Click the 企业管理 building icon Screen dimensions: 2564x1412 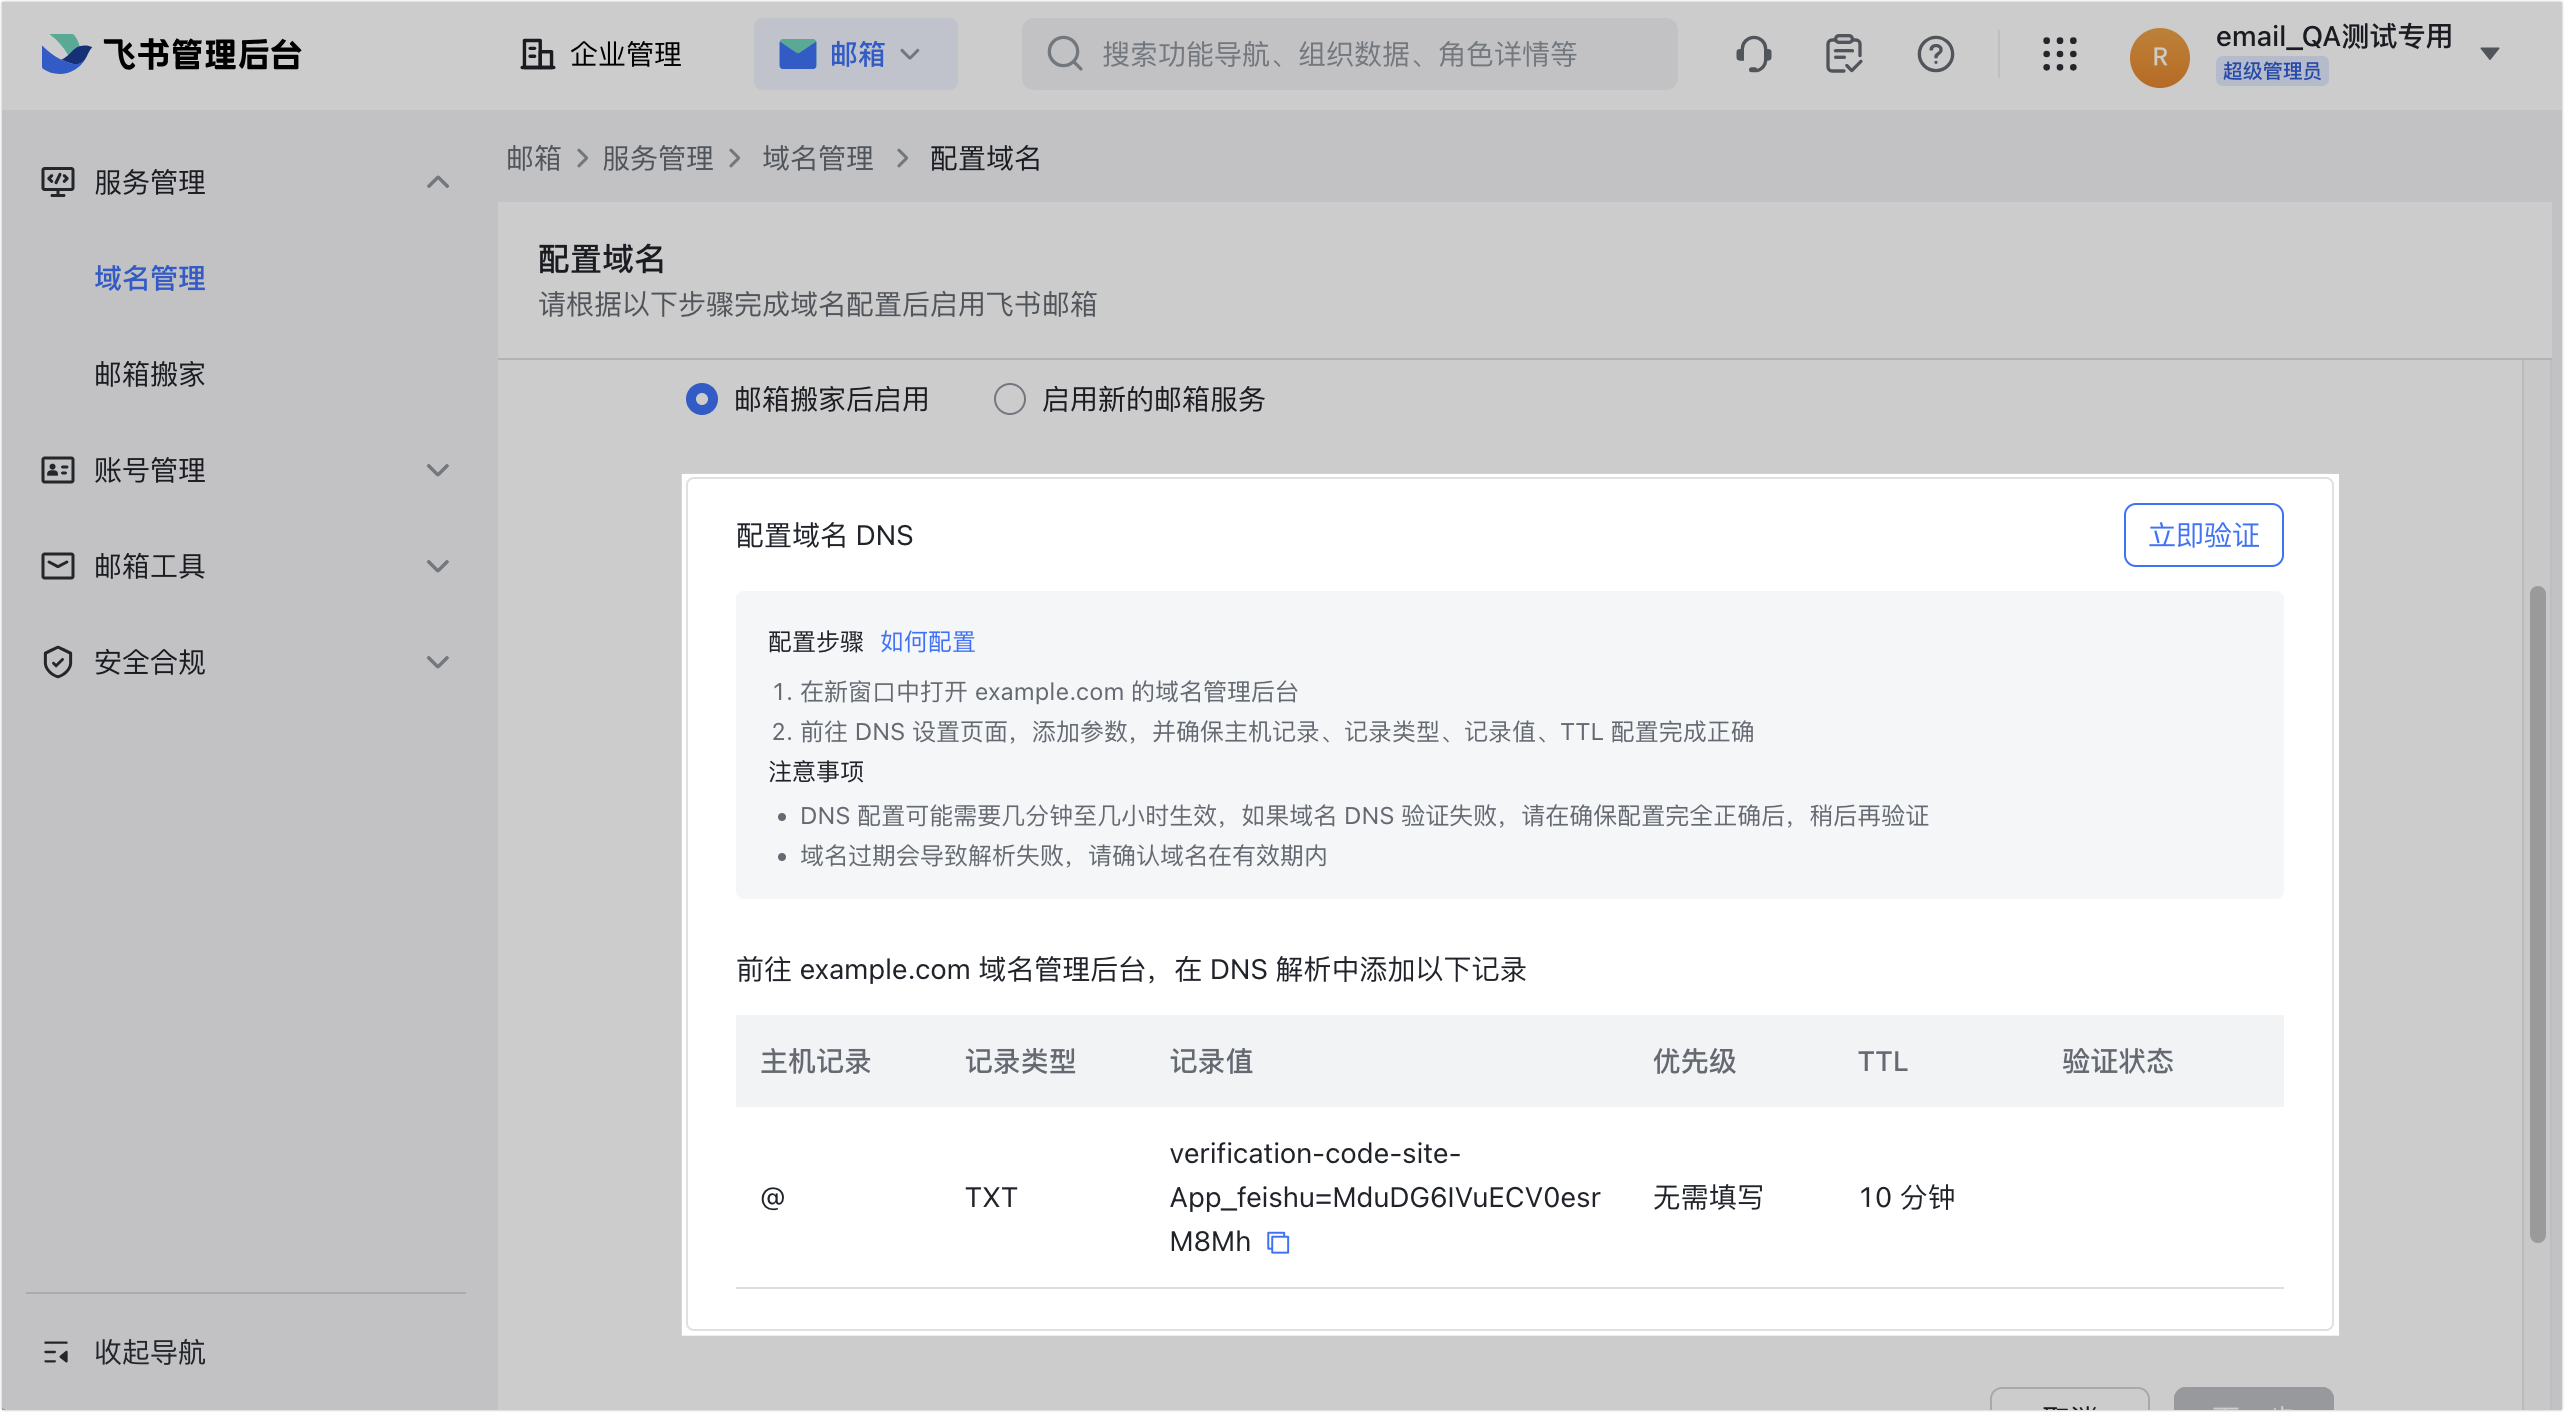537,54
